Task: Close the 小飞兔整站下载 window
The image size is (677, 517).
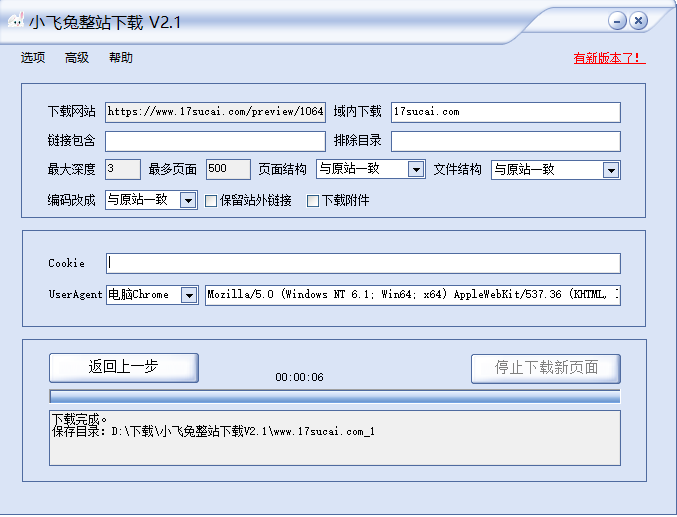Action: click(638, 21)
